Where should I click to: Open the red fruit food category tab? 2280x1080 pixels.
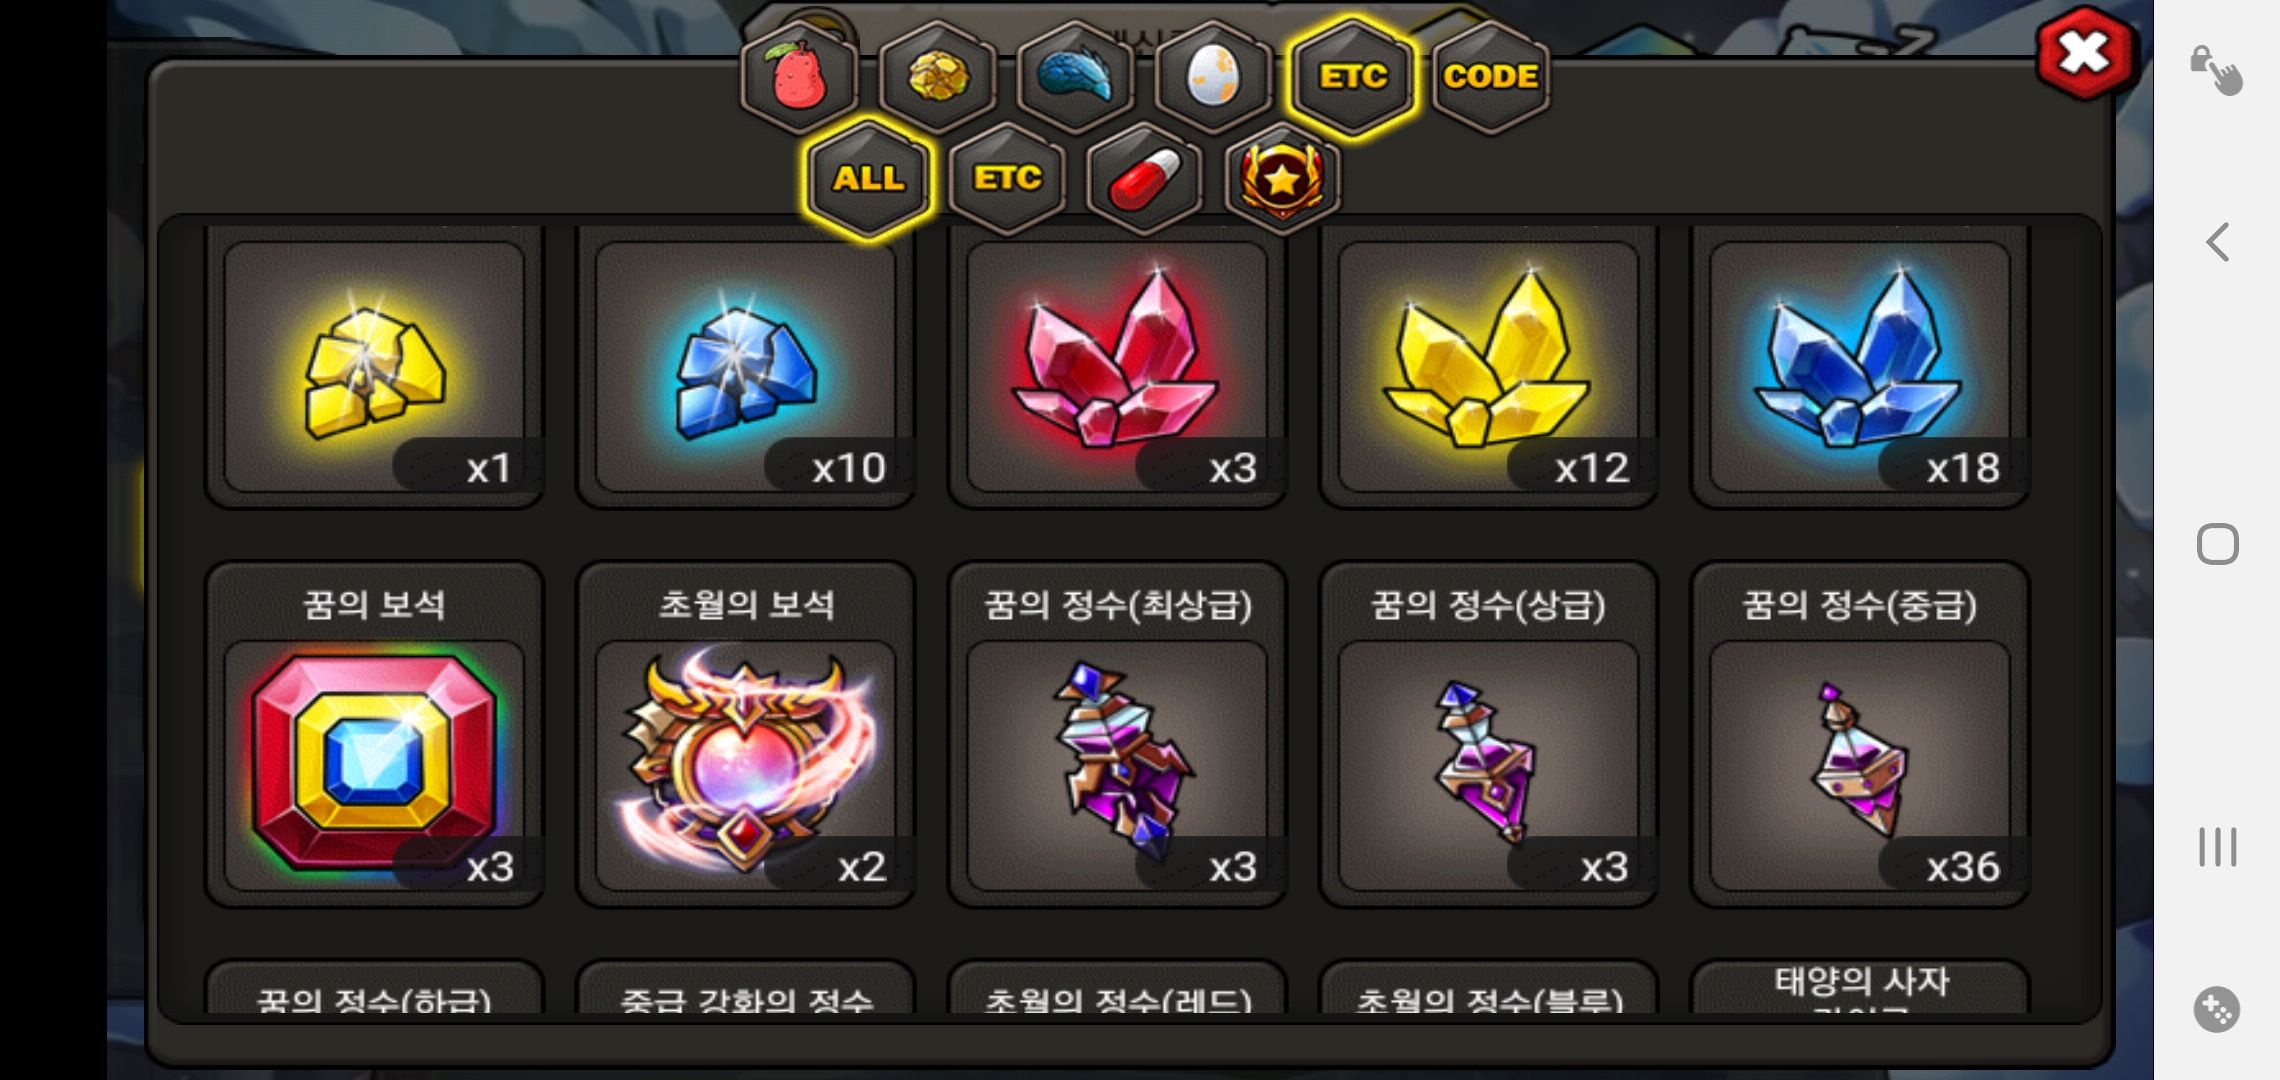coord(799,77)
